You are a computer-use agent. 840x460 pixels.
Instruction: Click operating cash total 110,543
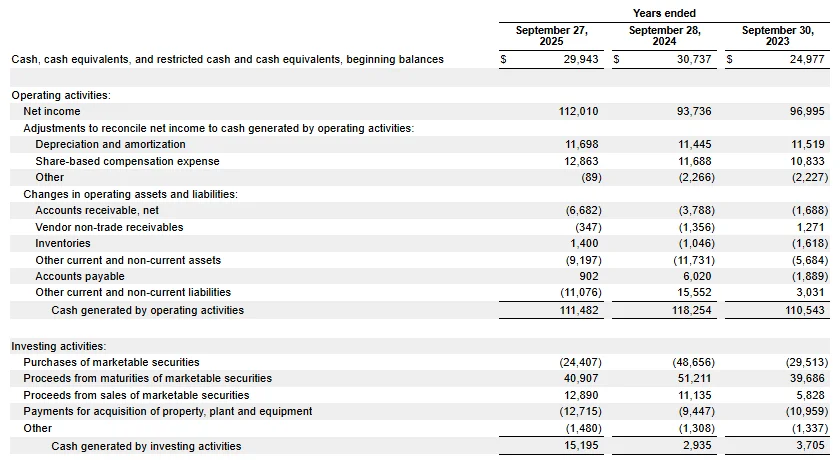(805, 311)
